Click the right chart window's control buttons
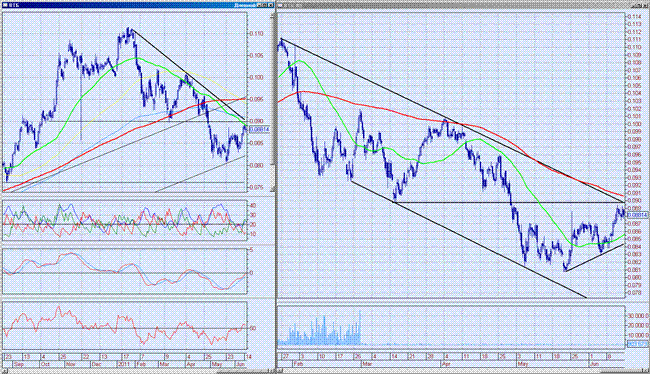The height and width of the screenshot is (374, 650). pyautogui.click(x=640, y=6)
